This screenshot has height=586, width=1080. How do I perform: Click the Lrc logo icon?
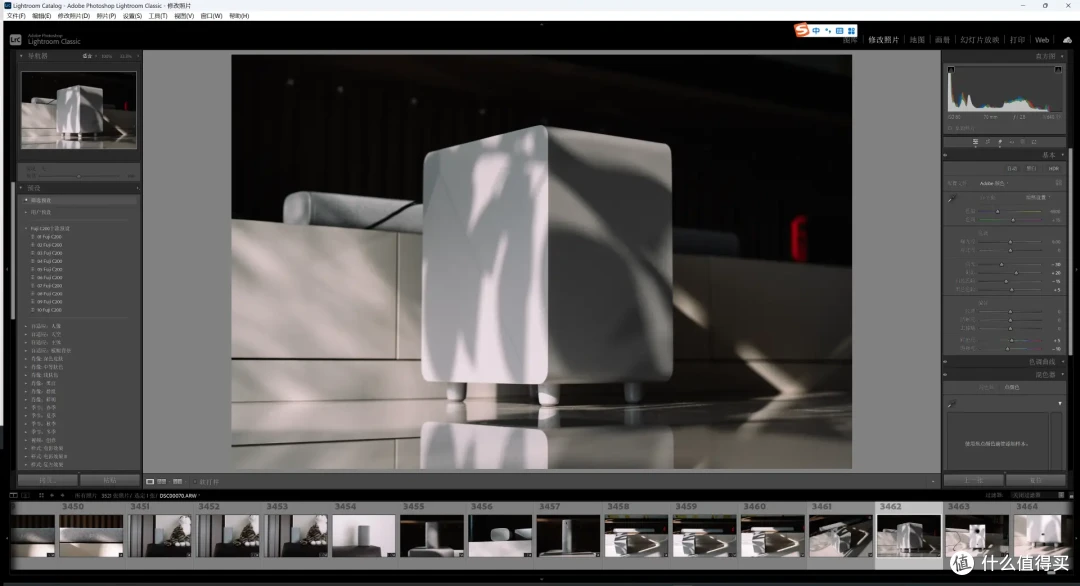15,40
